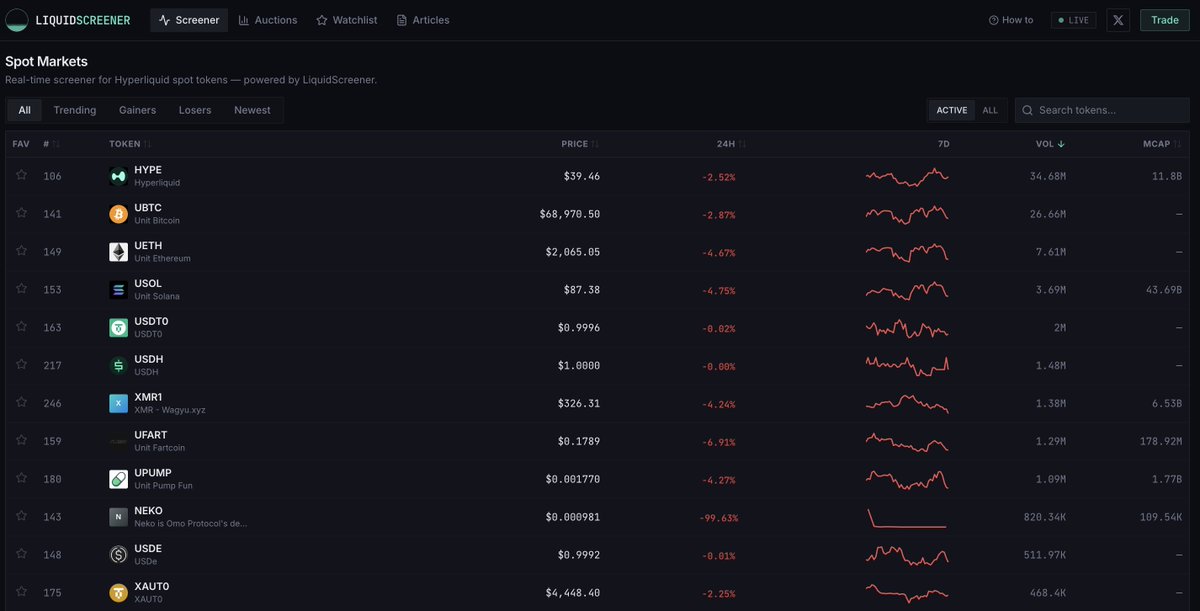1200x611 pixels.
Task: Click the UBTC Bitcoin token icon
Action: click(x=118, y=214)
